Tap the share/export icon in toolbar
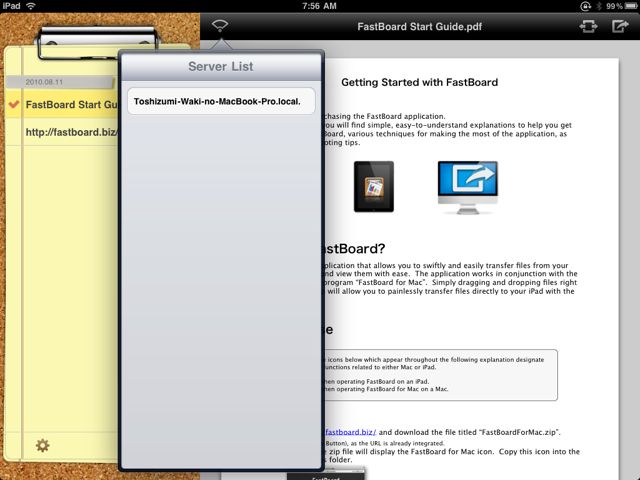The height and width of the screenshot is (480, 640). (620, 26)
